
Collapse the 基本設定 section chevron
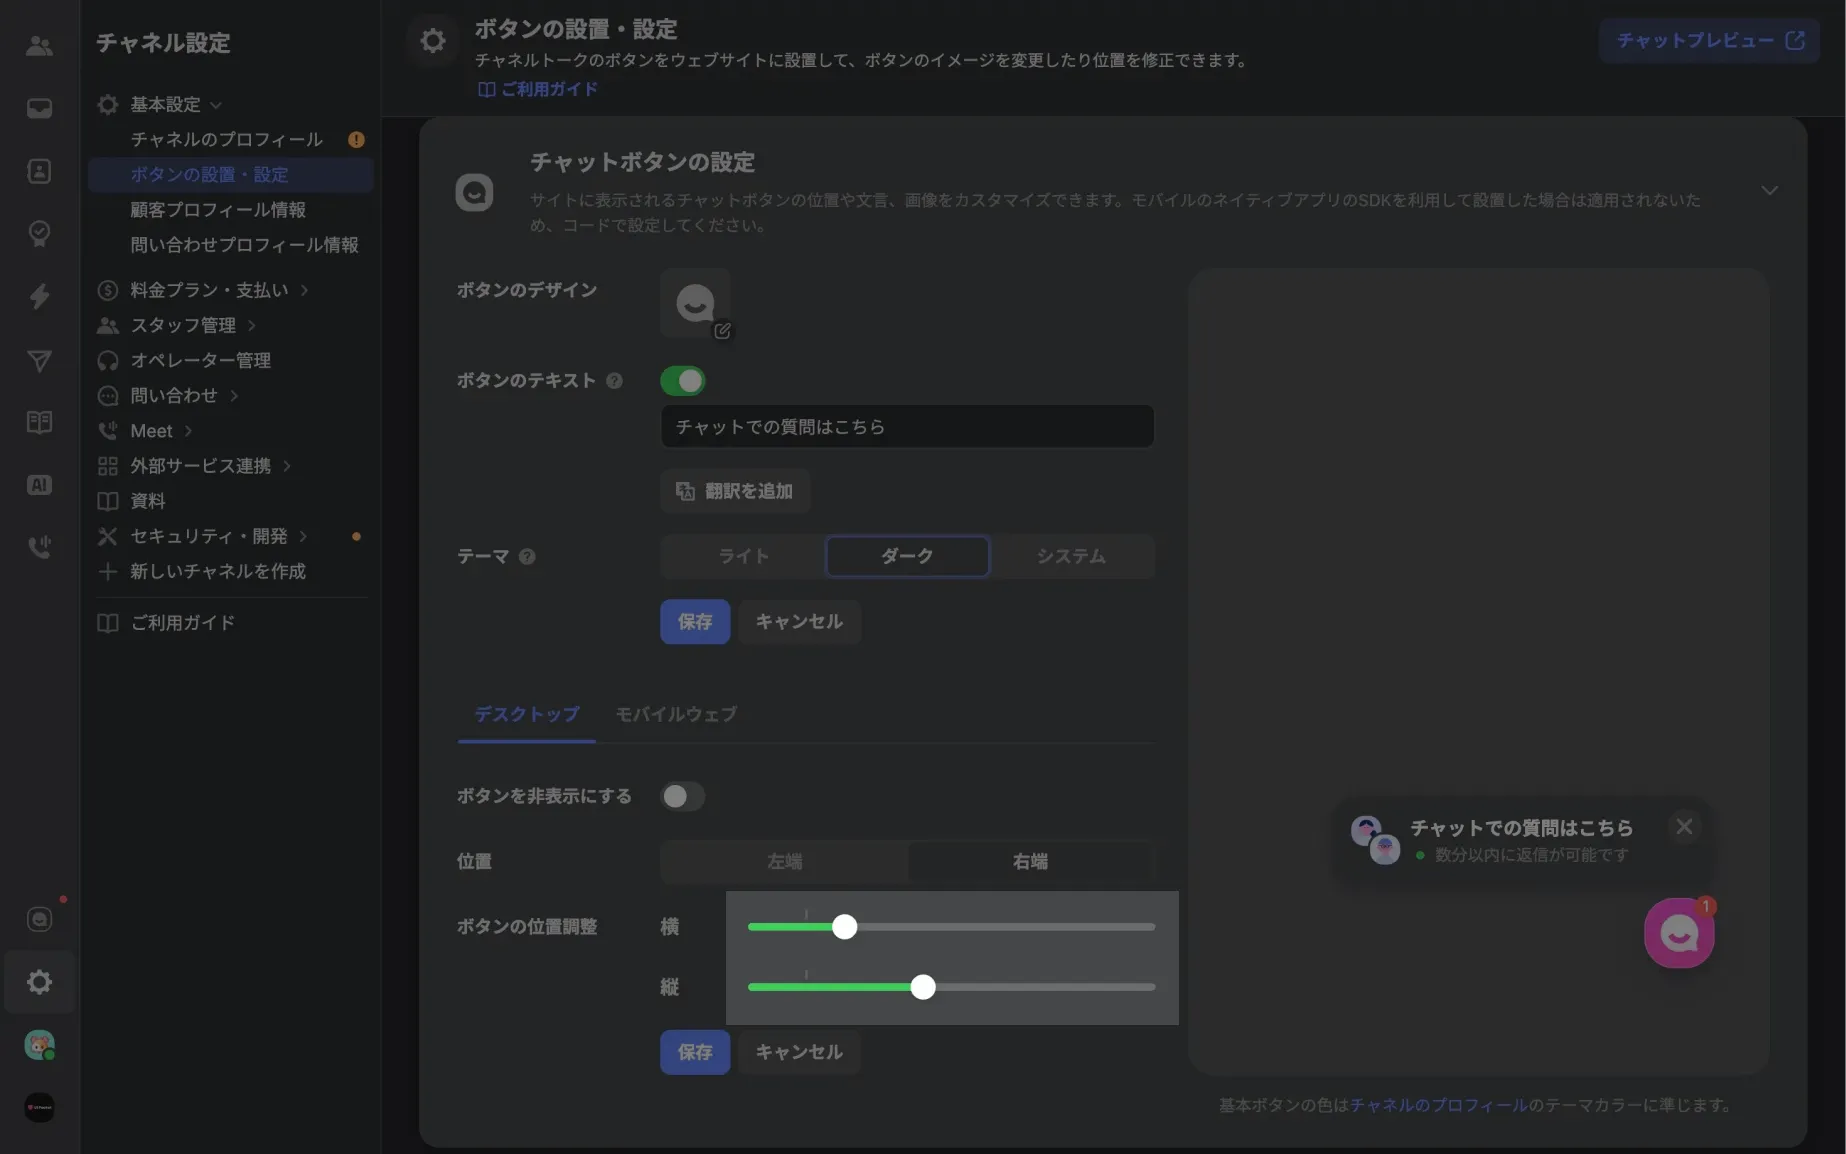(x=218, y=104)
